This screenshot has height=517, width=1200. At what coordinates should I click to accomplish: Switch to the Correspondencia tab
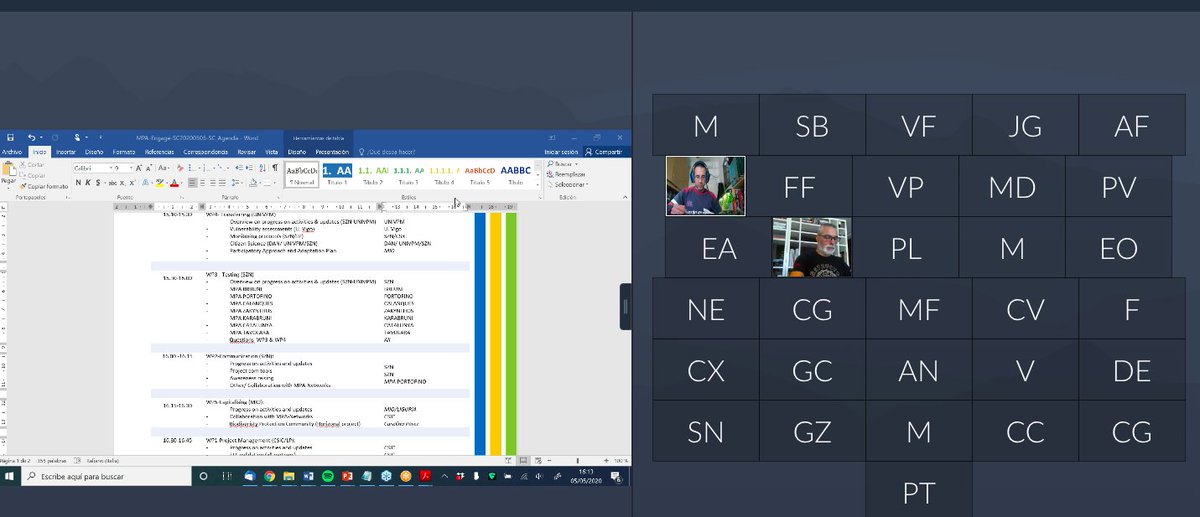point(205,152)
